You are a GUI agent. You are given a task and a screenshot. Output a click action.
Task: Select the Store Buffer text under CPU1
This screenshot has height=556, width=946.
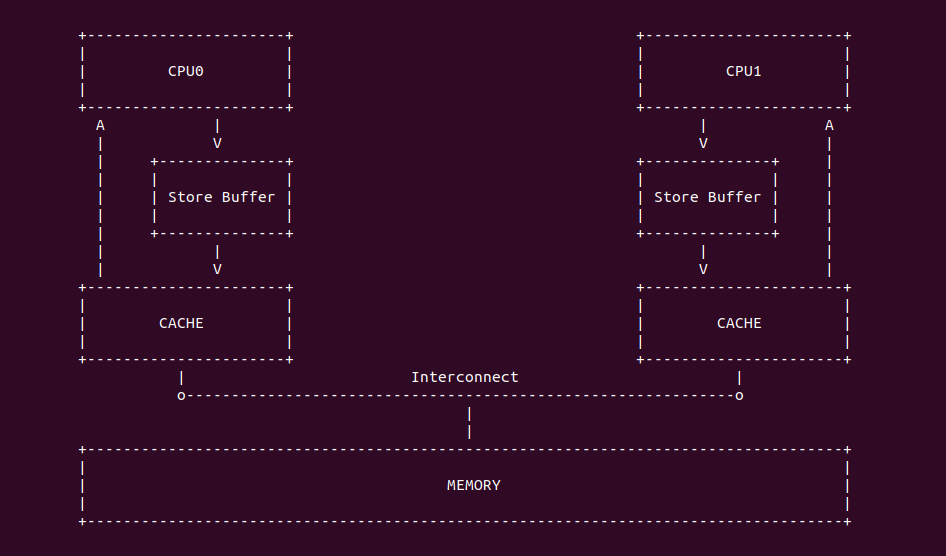tap(707, 197)
